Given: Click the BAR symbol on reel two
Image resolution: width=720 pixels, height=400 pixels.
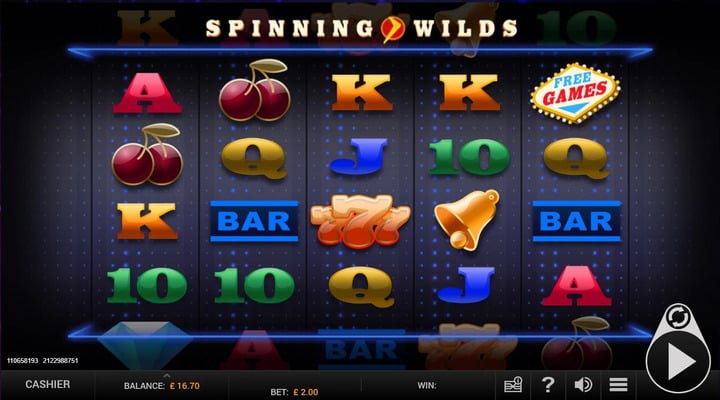Looking at the screenshot, I should point(254,221).
